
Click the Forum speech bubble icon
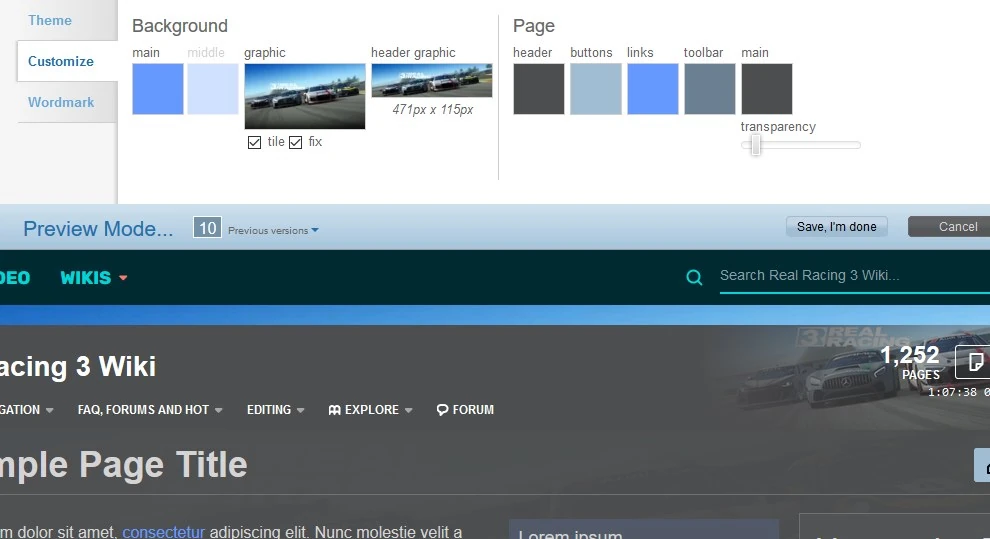click(x=442, y=410)
